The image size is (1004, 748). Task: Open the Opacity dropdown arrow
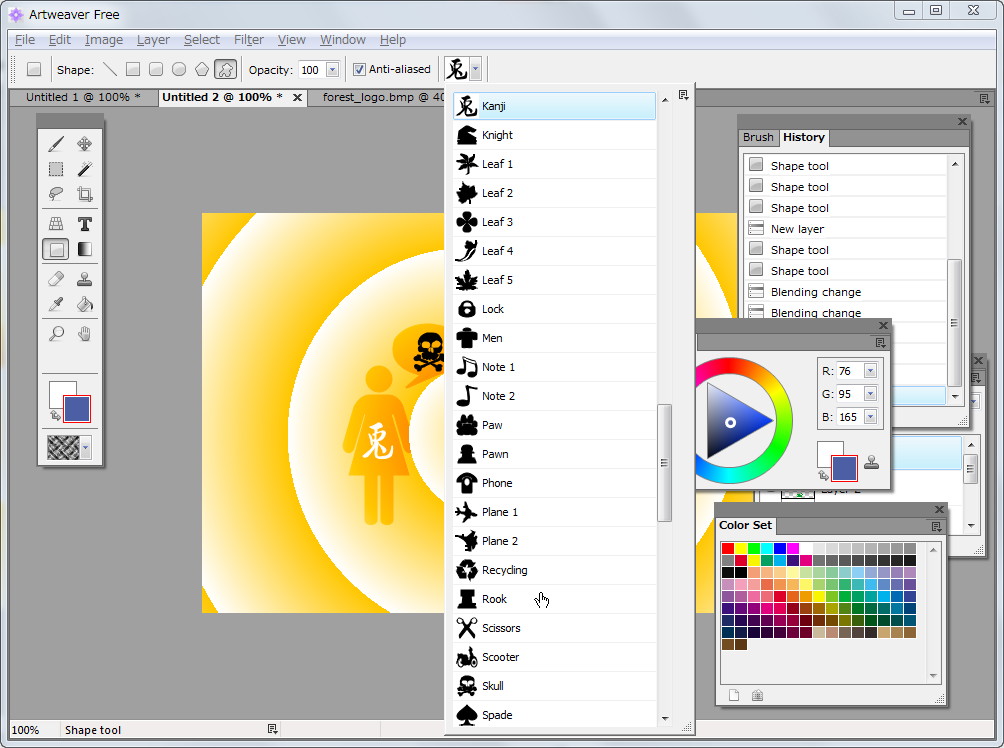pos(333,69)
